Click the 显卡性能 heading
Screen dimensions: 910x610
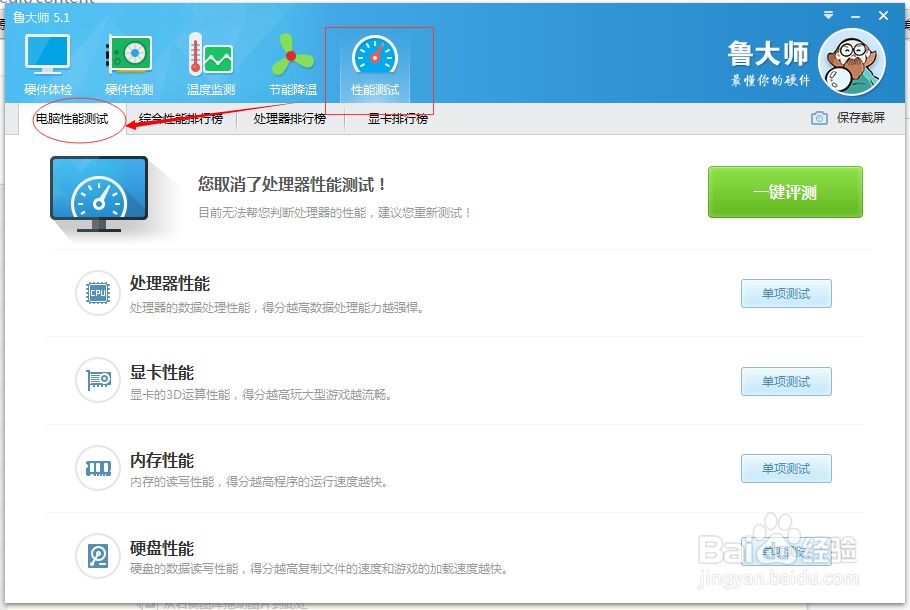162,373
